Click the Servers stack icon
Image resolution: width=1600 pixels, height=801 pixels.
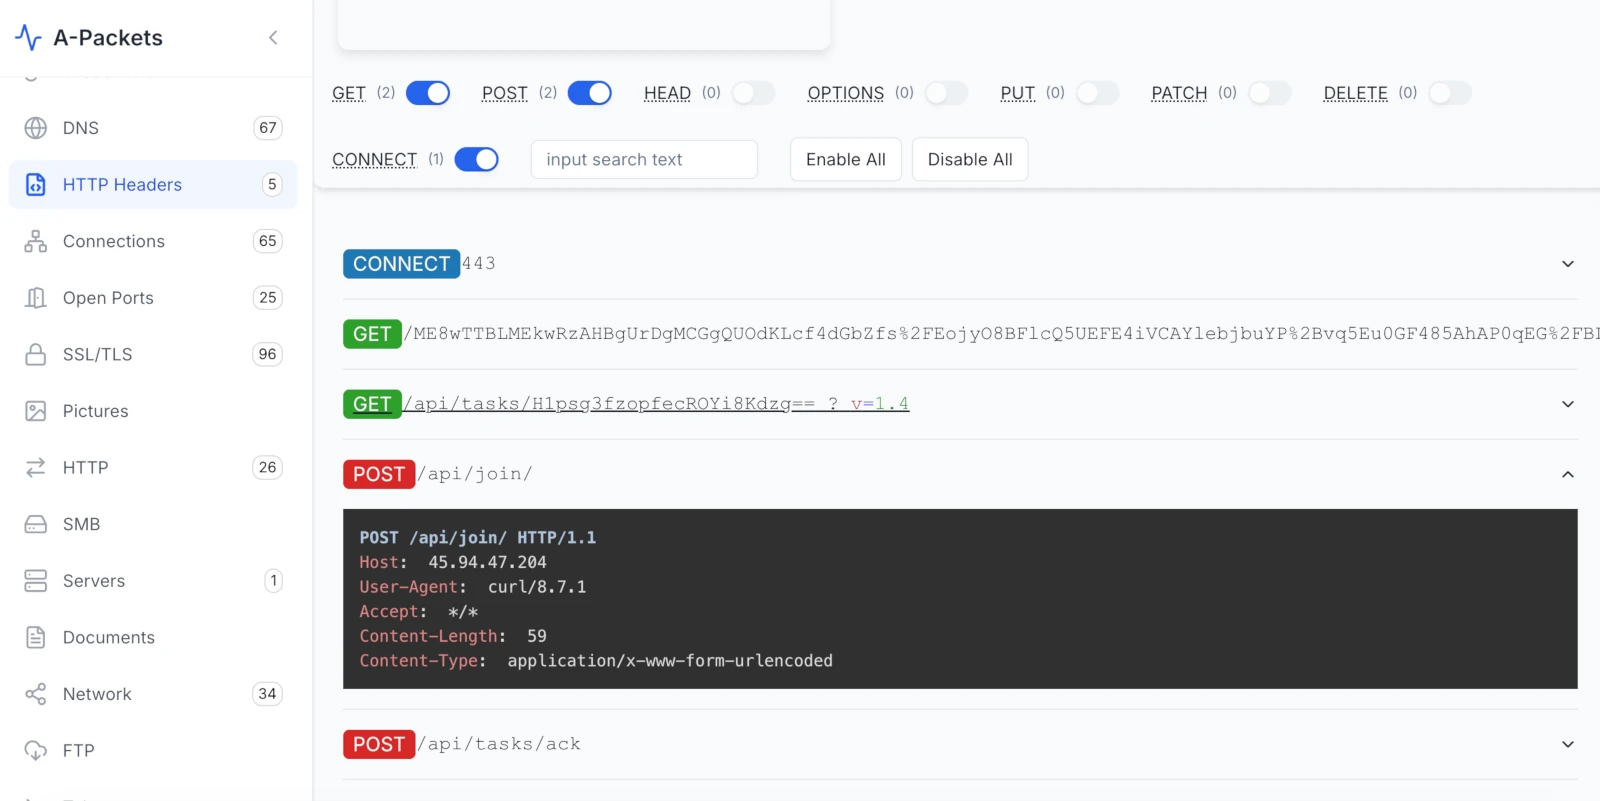(x=36, y=581)
